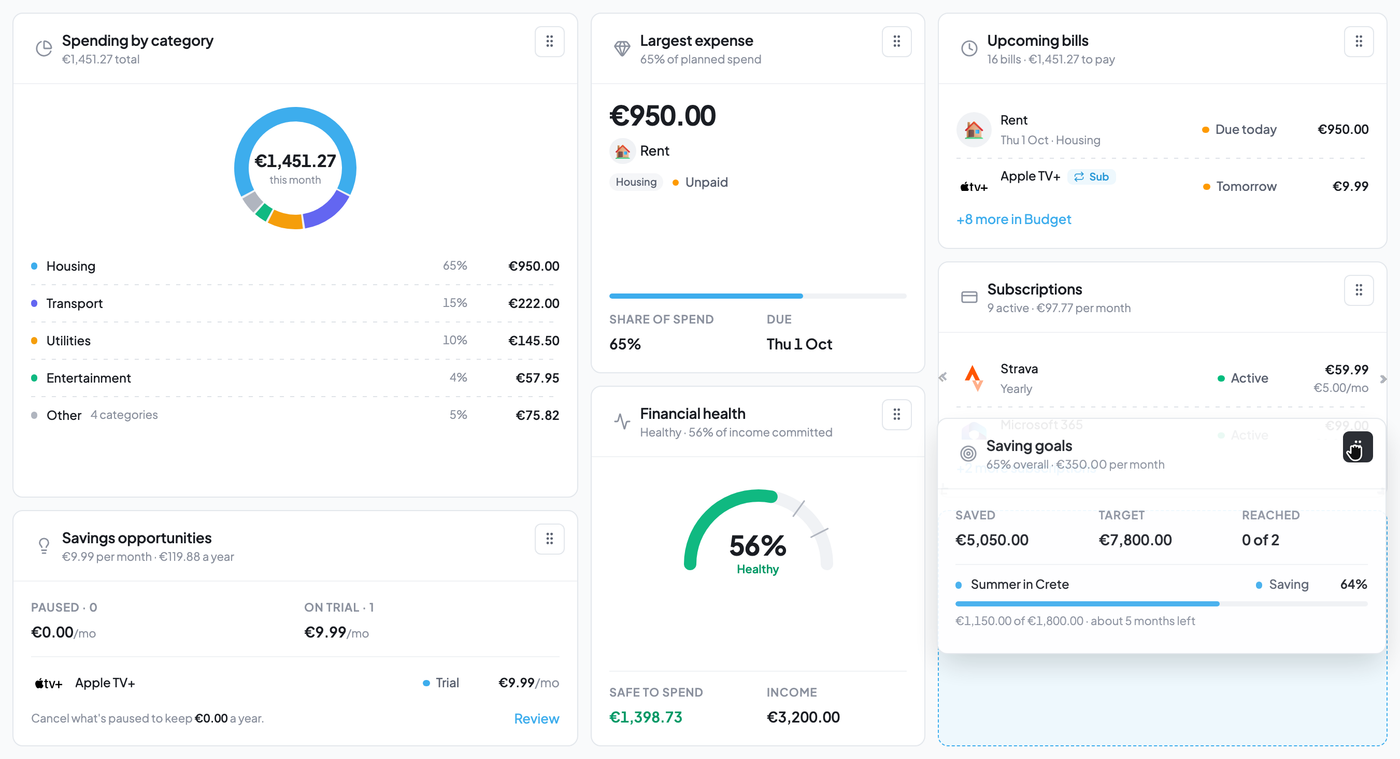Click the Spending by category drag handle
The image size is (1400, 759).
click(549, 42)
